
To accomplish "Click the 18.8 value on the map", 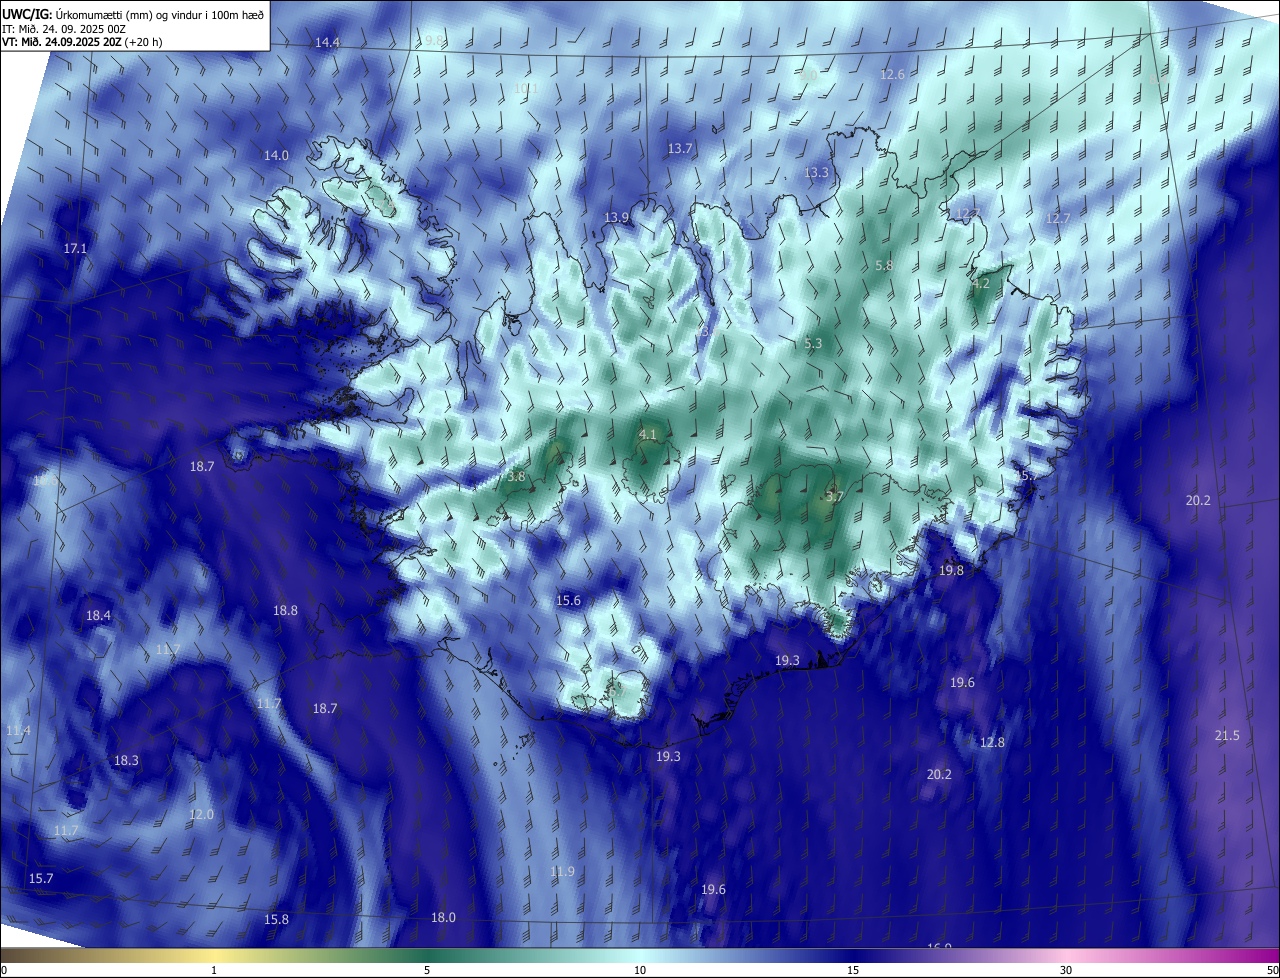I will (x=285, y=610).
